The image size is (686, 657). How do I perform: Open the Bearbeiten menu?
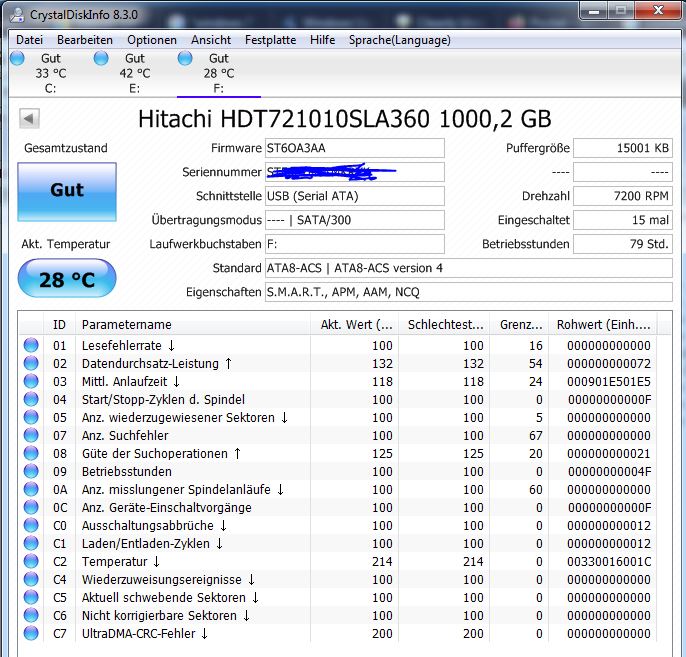click(x=85, y=40)
